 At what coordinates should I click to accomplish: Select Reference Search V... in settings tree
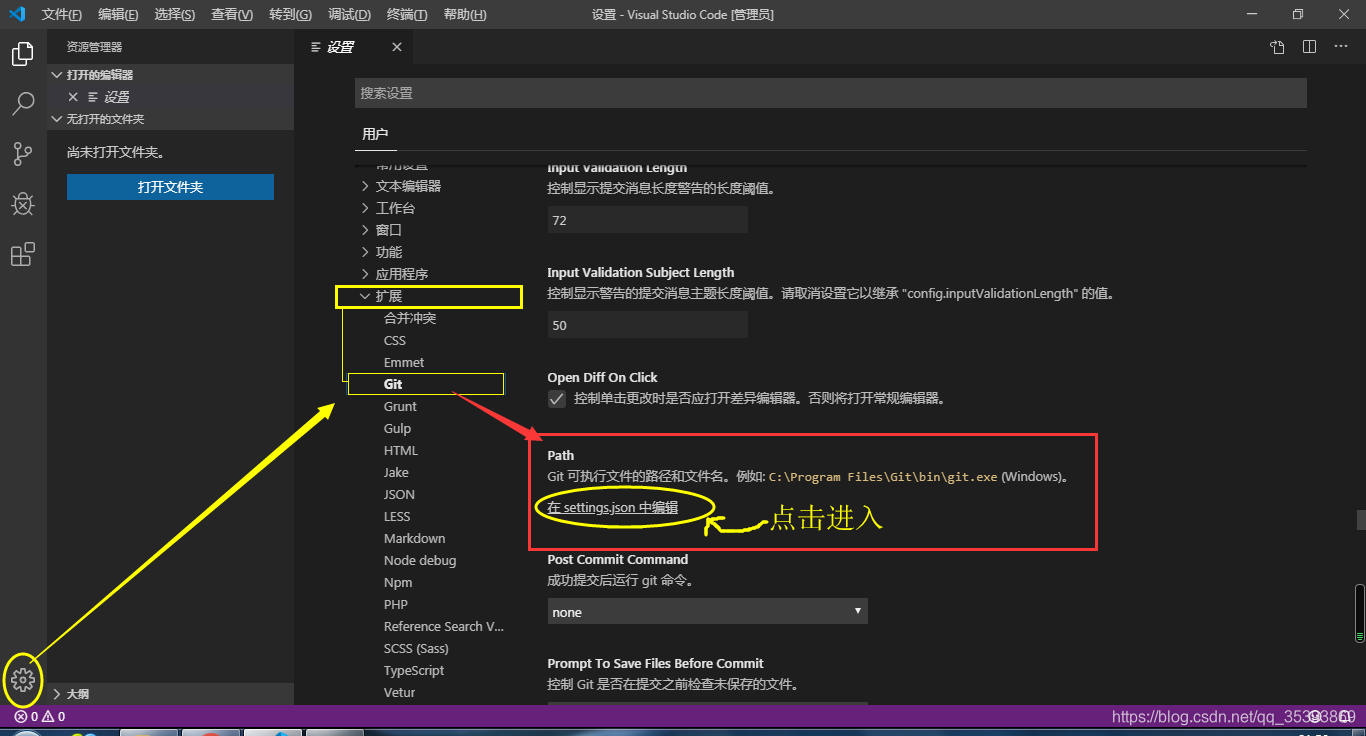point(444,626)
